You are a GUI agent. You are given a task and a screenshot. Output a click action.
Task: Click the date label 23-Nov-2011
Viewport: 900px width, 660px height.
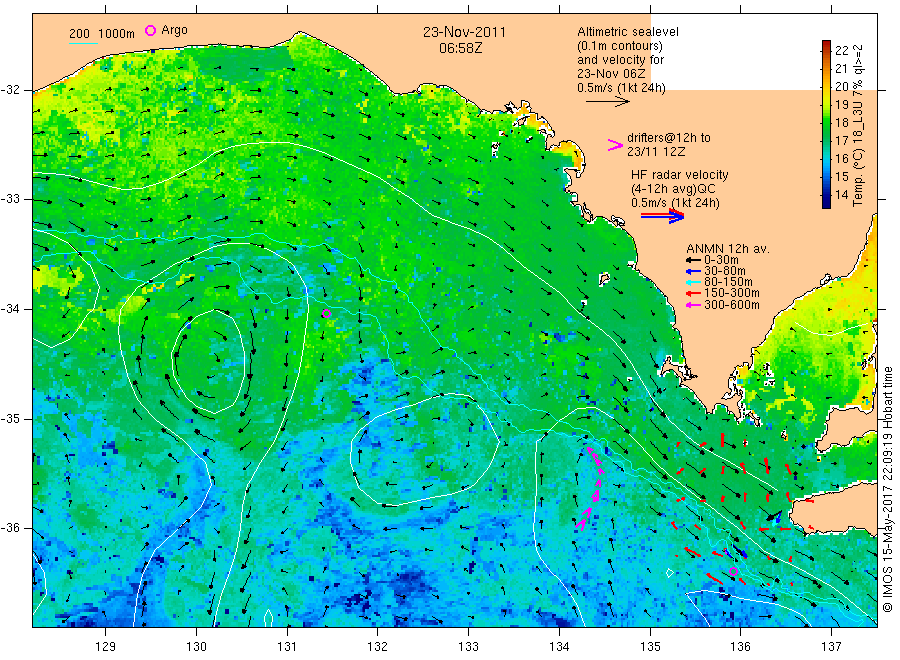[x=464, y=32]
